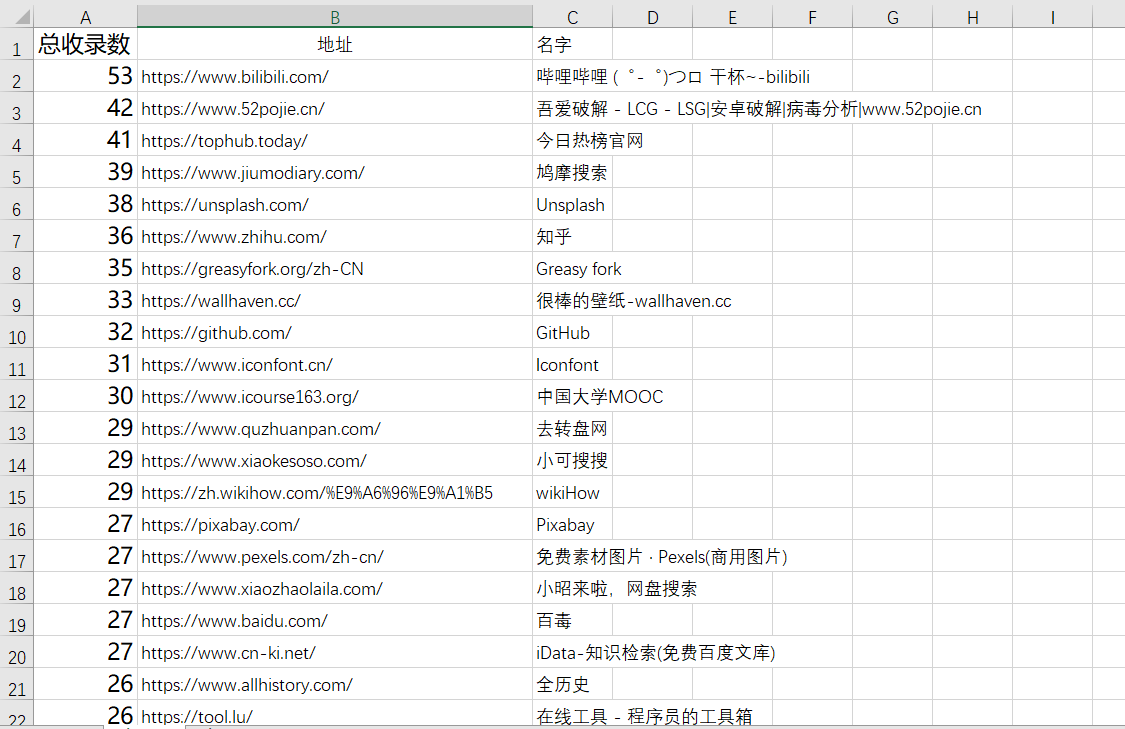
Task: Click the cell with value 30
Action: (85, 396)
